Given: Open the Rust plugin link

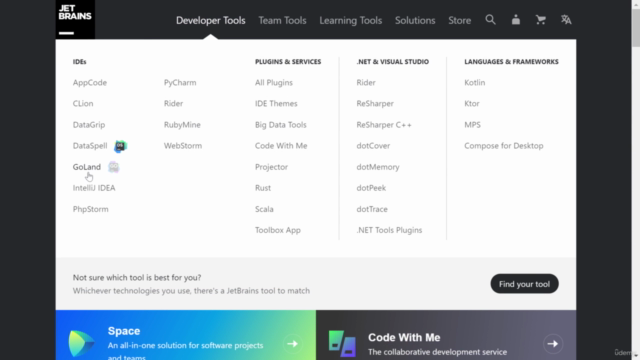Looking at the screenshot, I should pos(263,188).
